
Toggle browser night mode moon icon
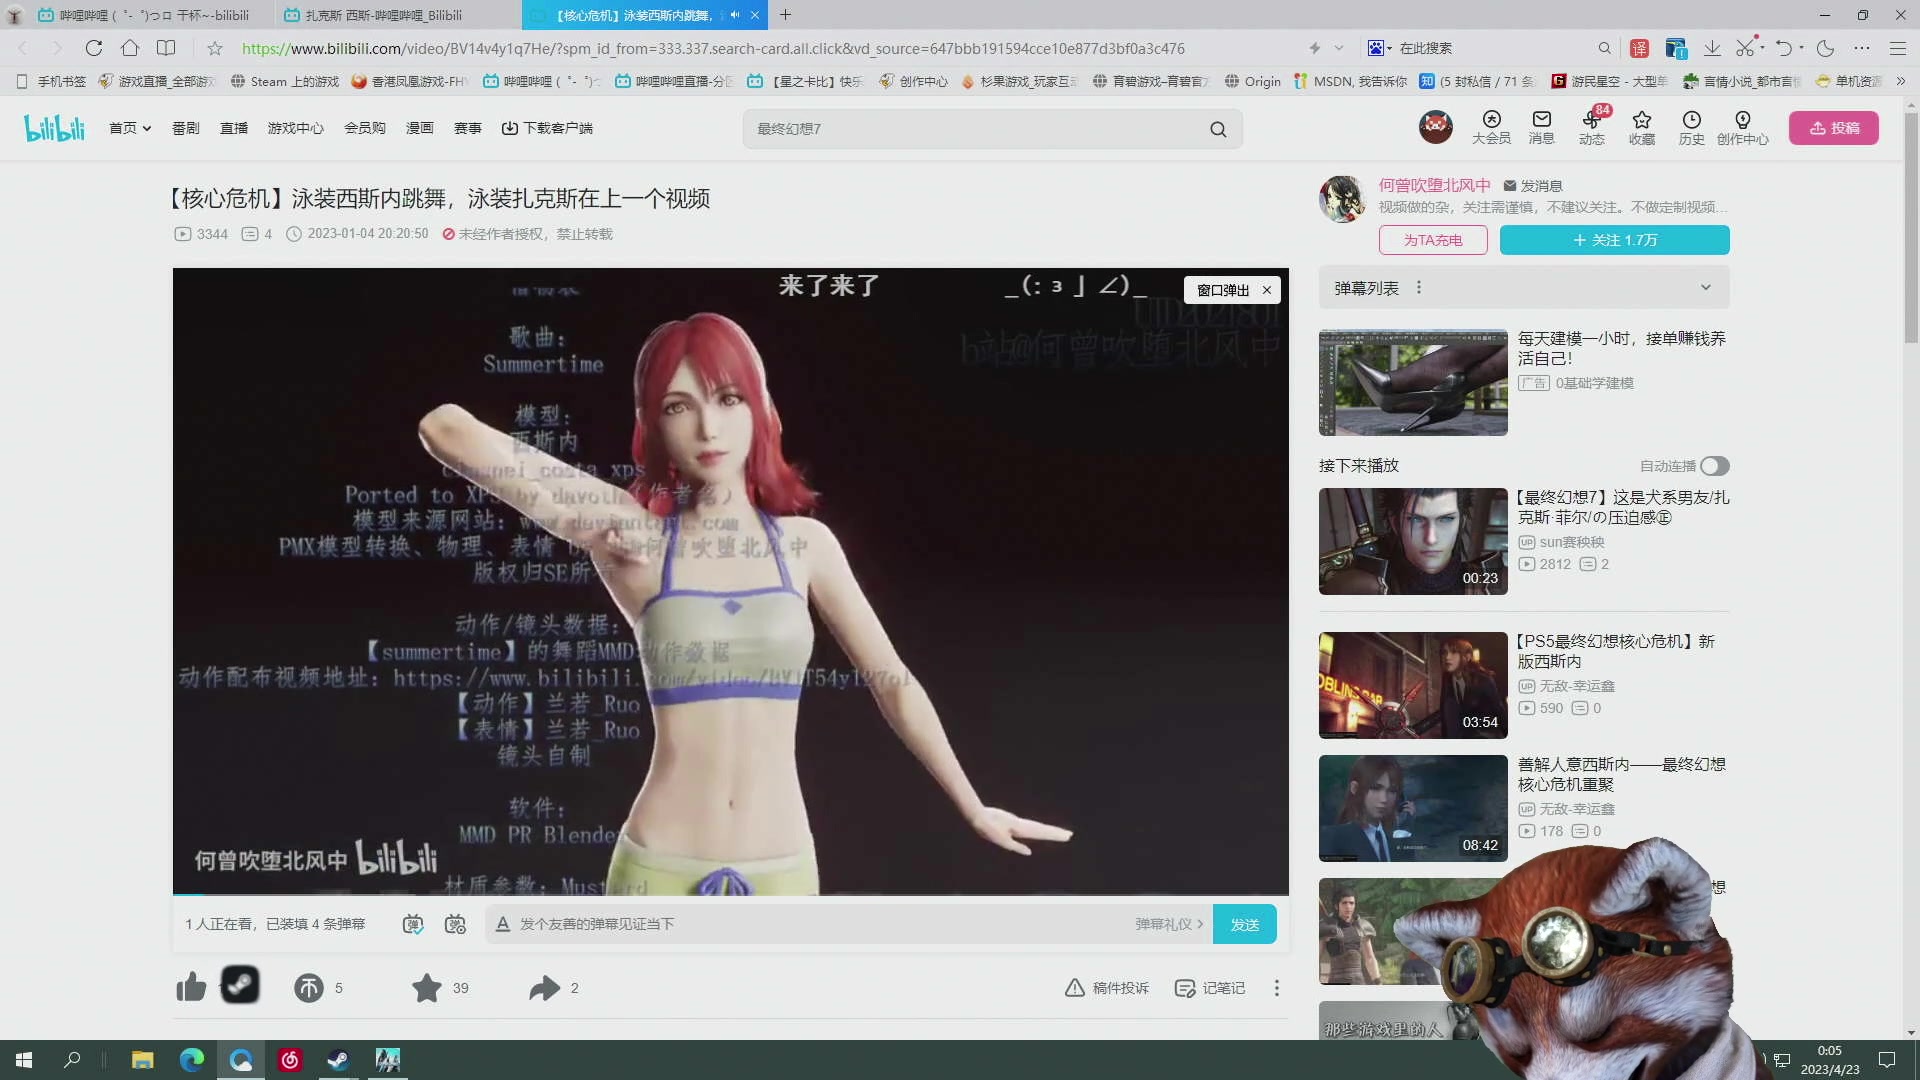[1825, 48]
